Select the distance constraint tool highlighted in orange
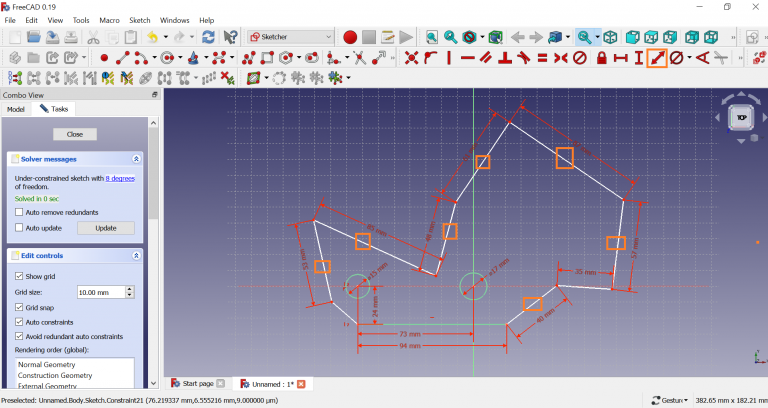The height and width of the screenshot is (408, 768). (657, 58)
